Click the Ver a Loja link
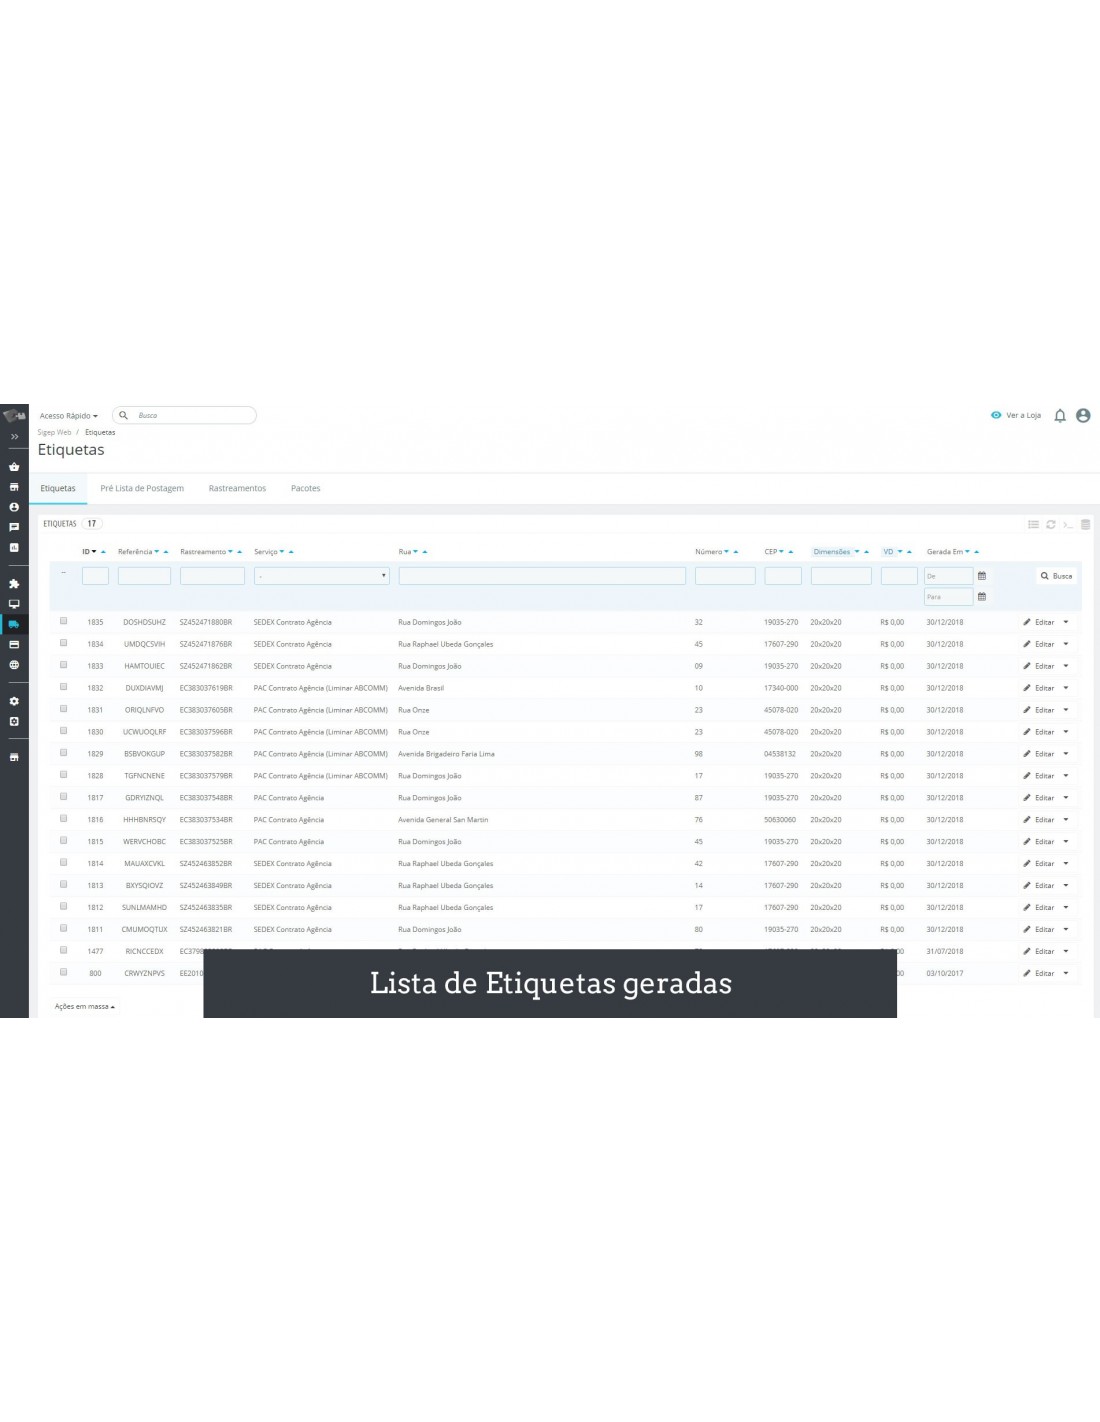This screenshot has width=1100, height=1422. point(1016,416)
